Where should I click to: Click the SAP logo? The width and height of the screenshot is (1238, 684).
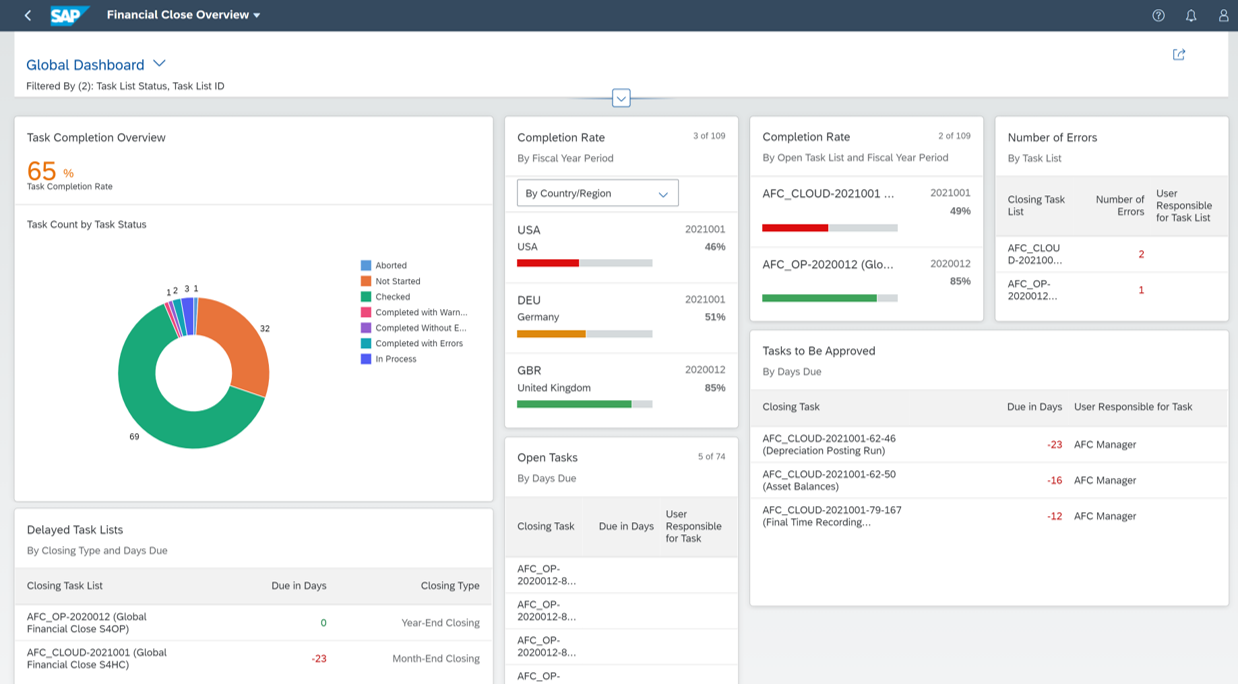click(x=69, y=15)
